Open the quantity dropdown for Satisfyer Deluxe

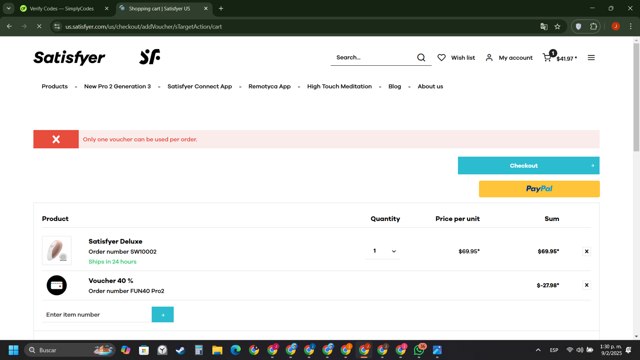383,251
